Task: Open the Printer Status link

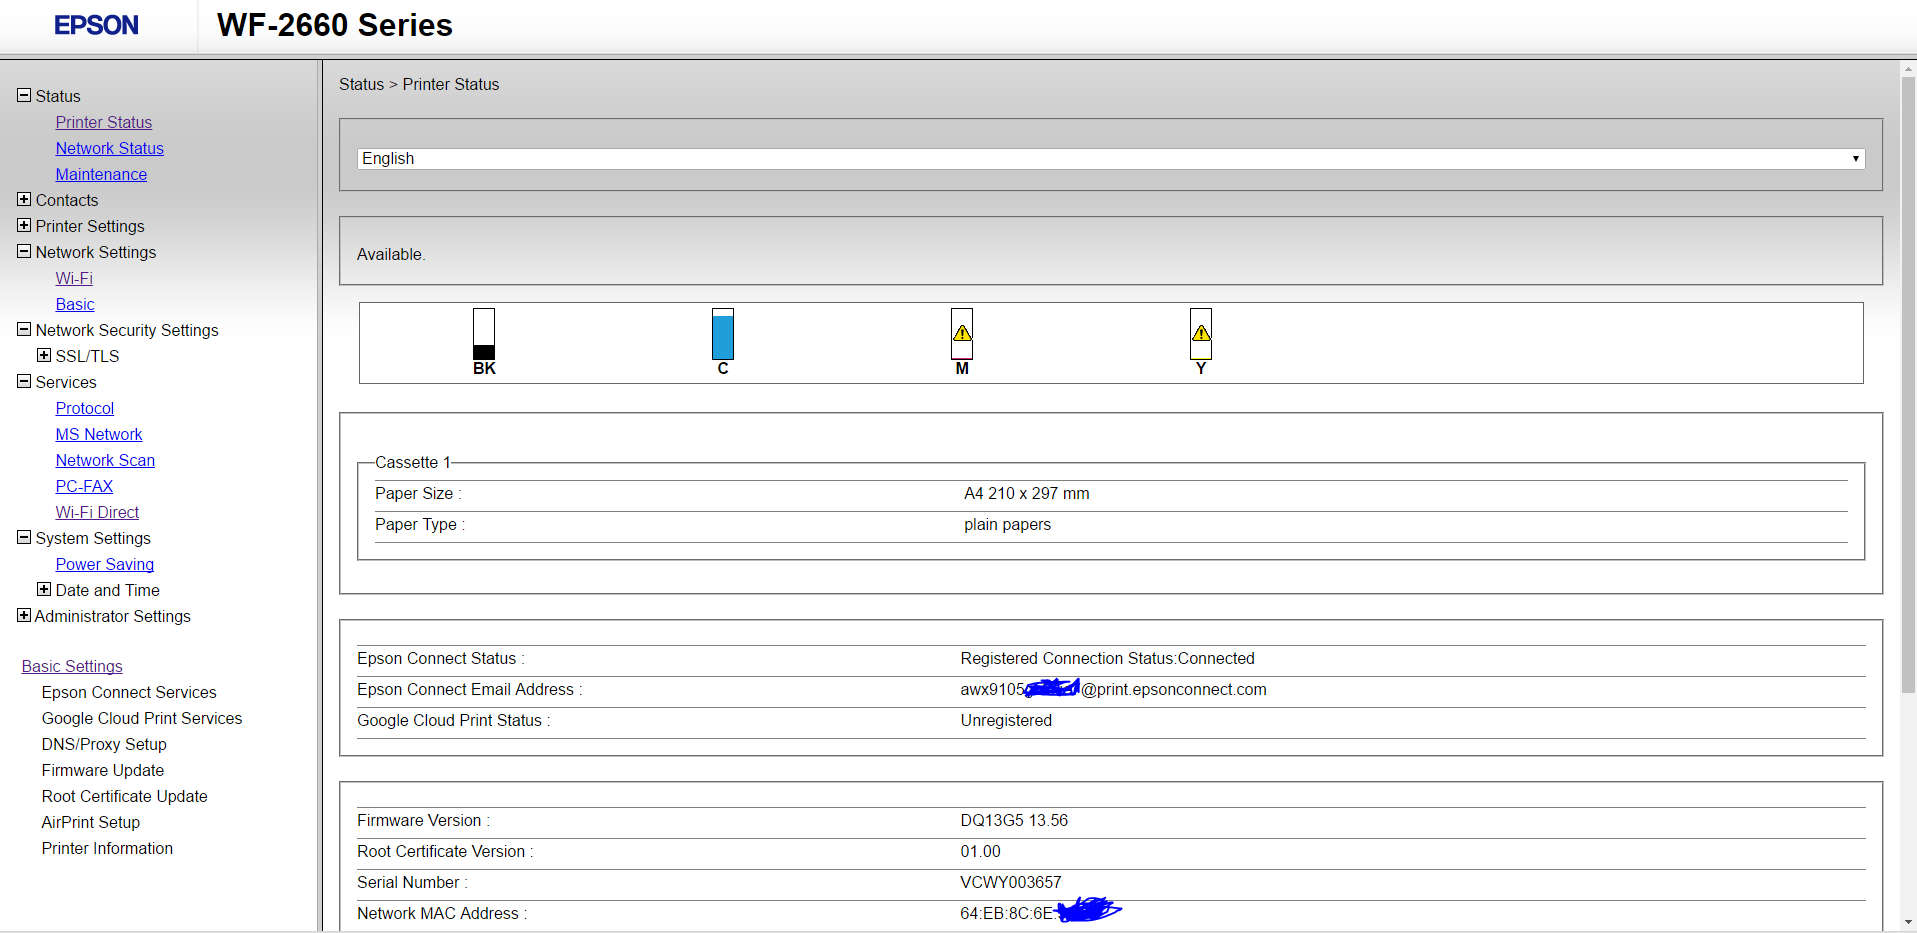Action: (104, 122)
